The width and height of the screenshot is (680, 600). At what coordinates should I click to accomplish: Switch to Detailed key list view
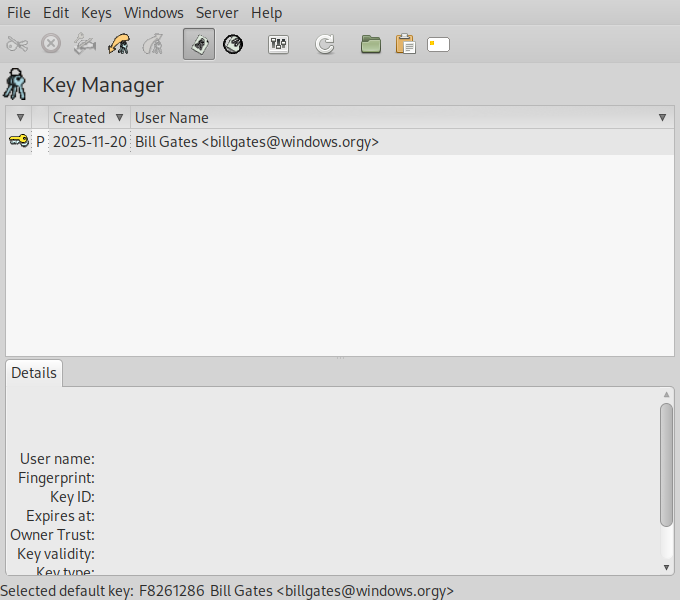233,44
